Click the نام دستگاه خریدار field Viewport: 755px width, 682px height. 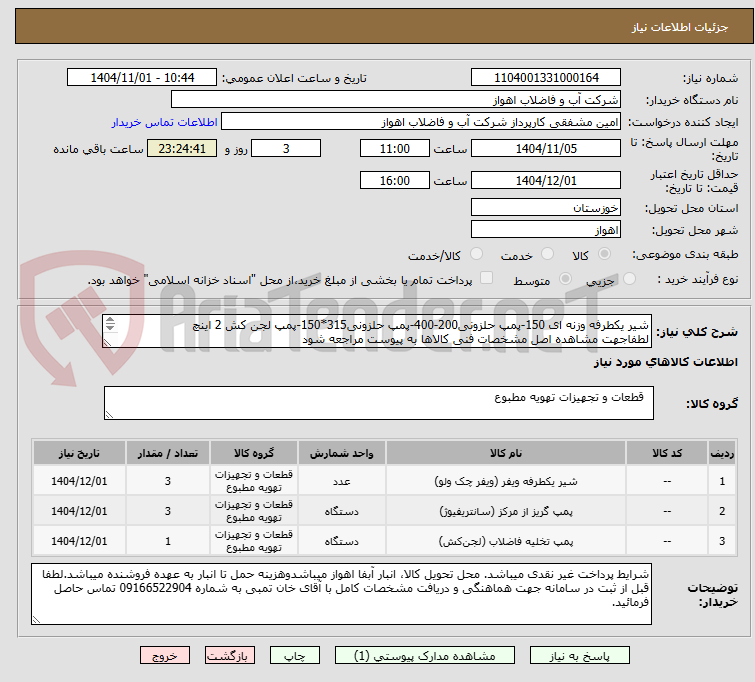(x=395, y=100)
